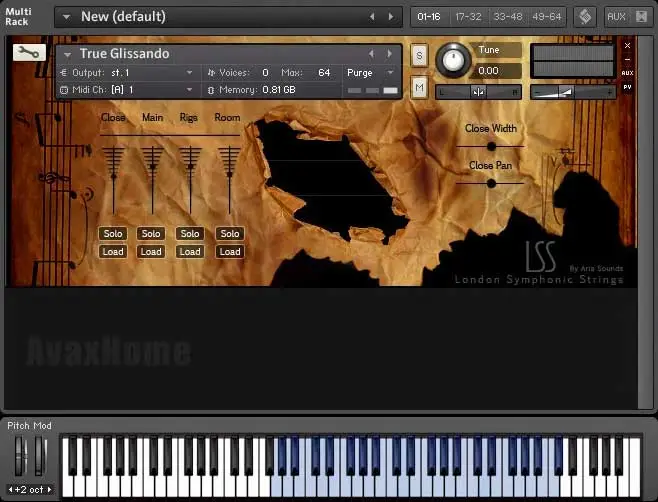Click the Voices icon
This screenshot has width=658, height=502.
point(211,73)
